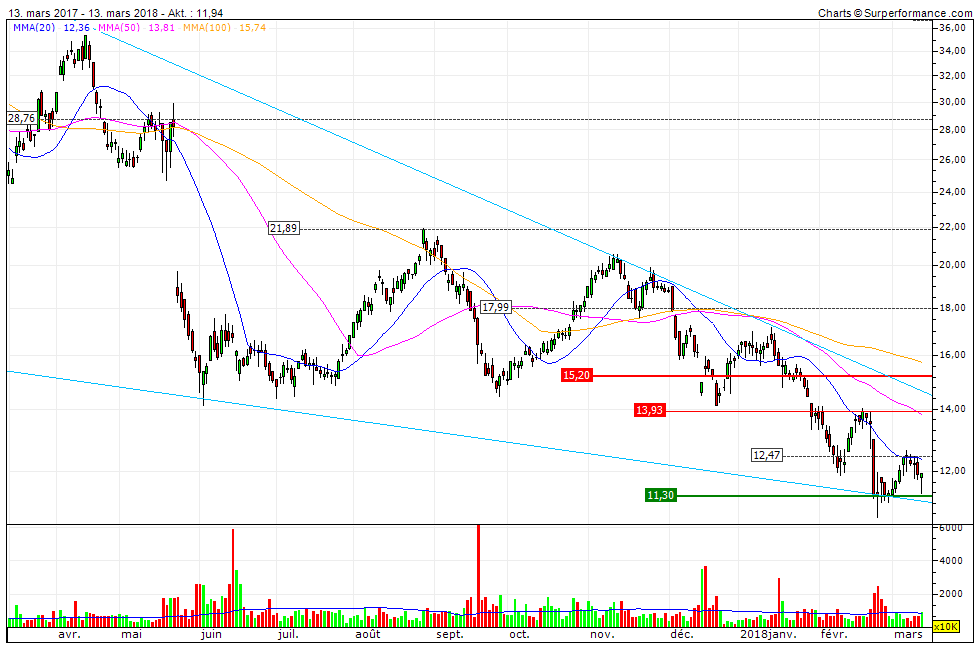
Task: Click the date range header text
Action: 116,13
